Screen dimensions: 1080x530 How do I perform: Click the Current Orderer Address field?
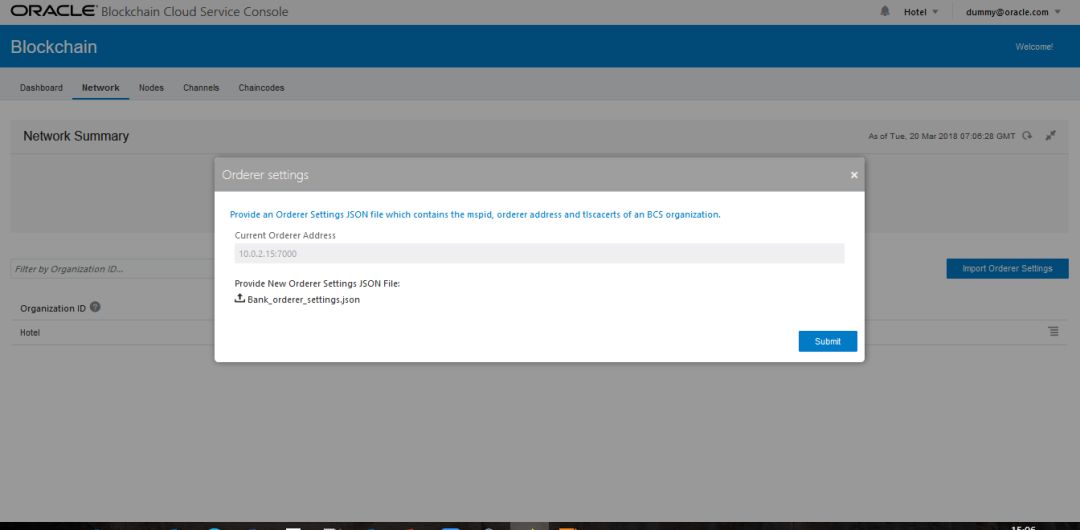click(x=539, y=253)
